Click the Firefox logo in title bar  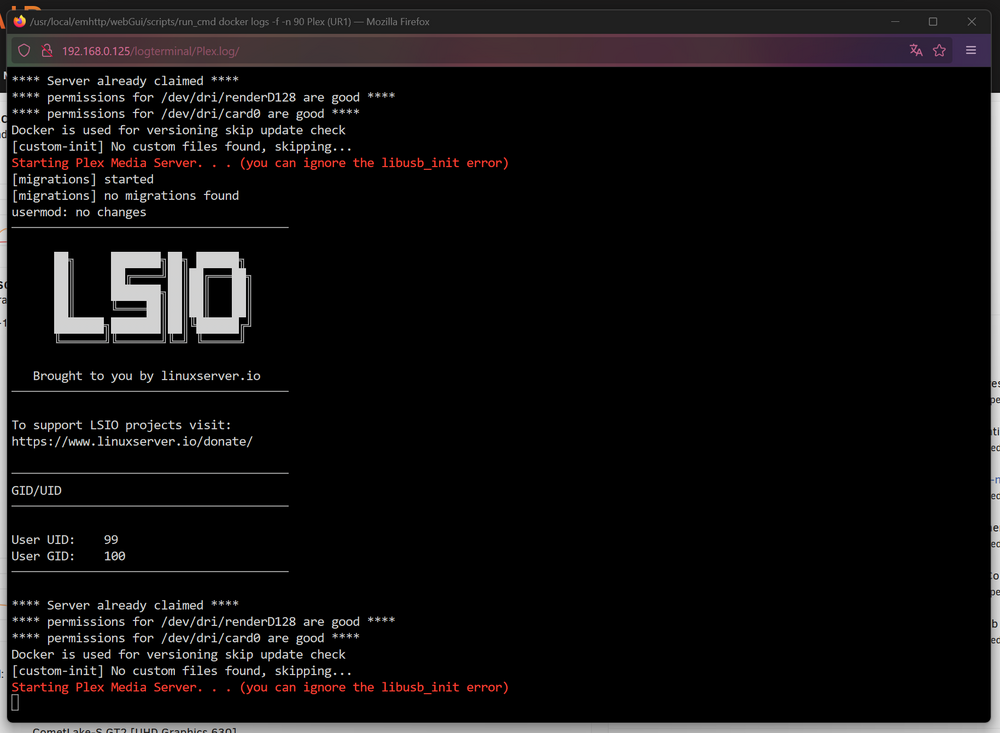pos(20,21)
